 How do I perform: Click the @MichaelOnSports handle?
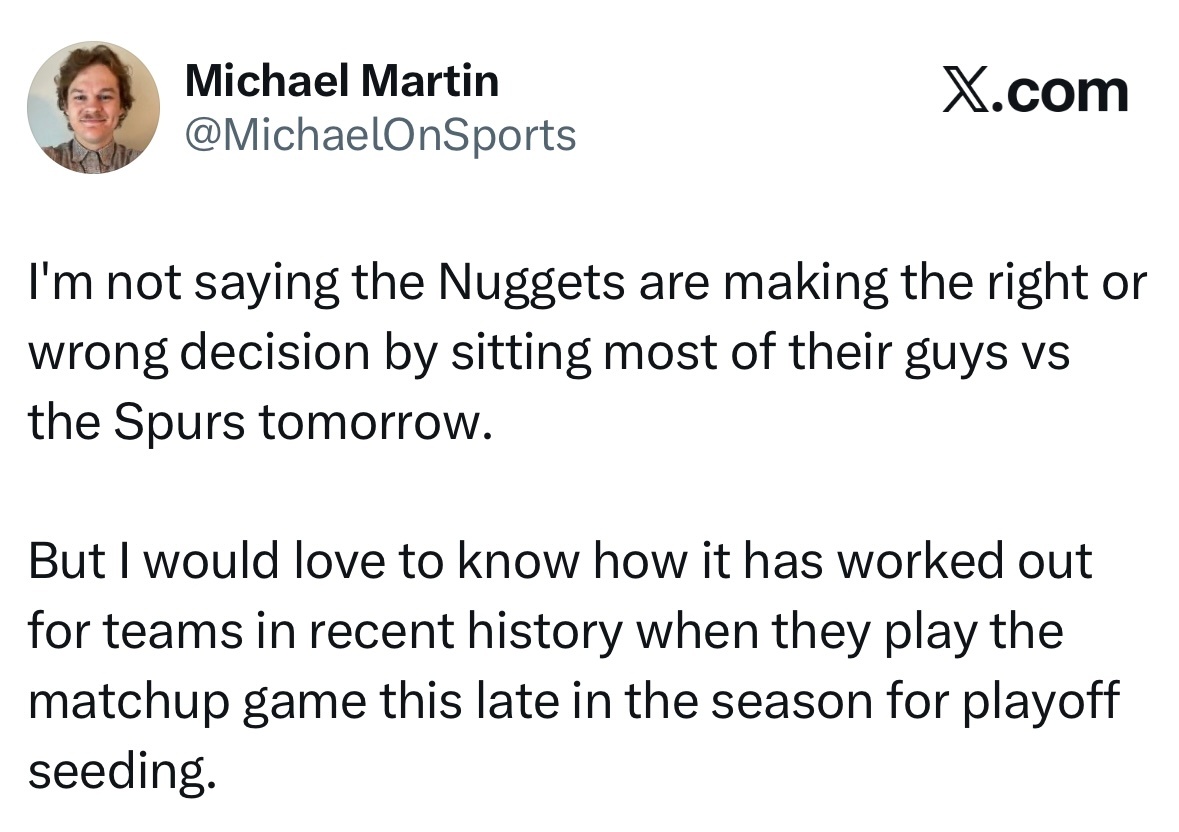pos(381,134)
